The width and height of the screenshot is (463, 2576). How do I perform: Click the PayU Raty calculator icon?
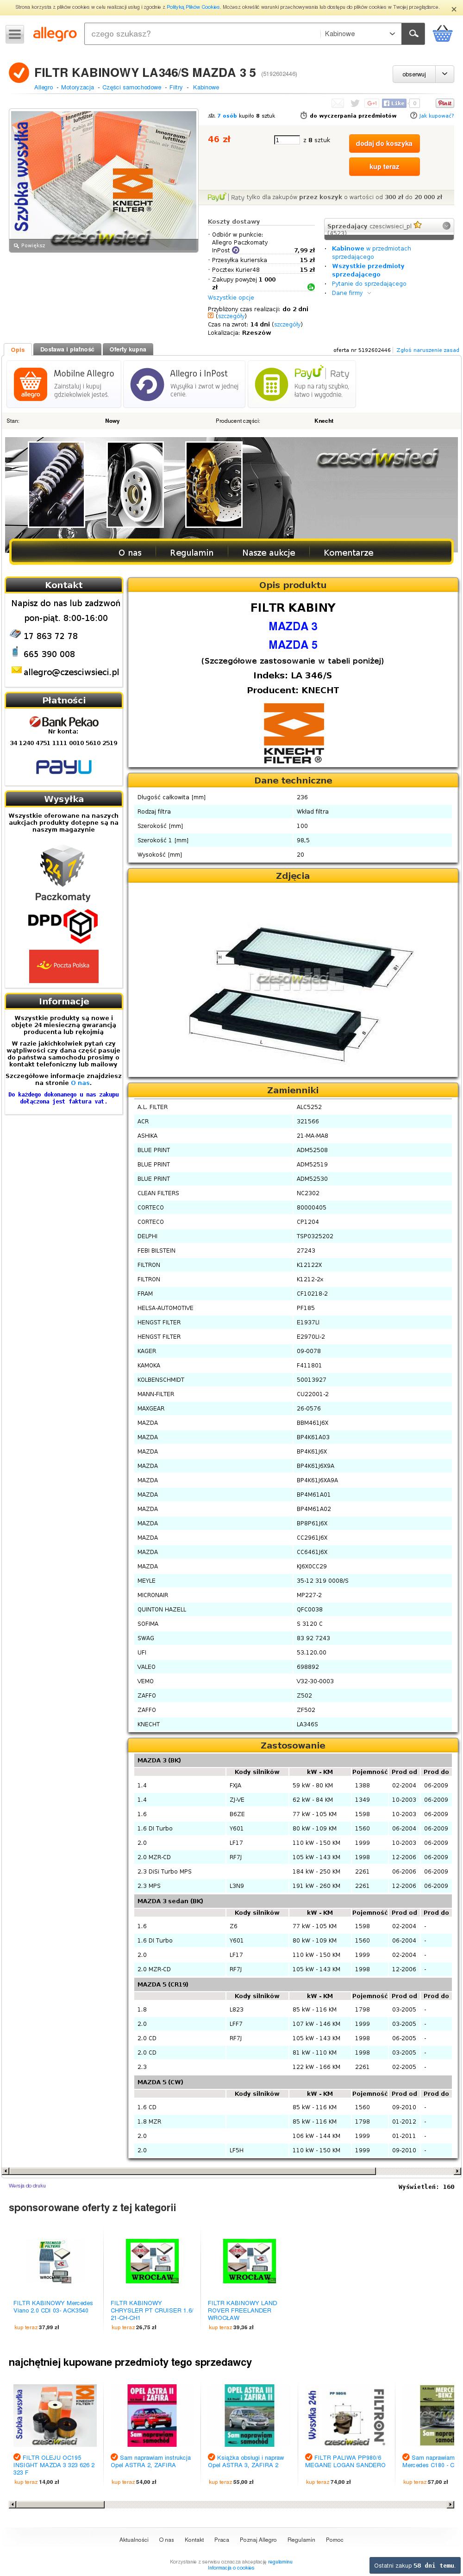click(x=271, y=384)
